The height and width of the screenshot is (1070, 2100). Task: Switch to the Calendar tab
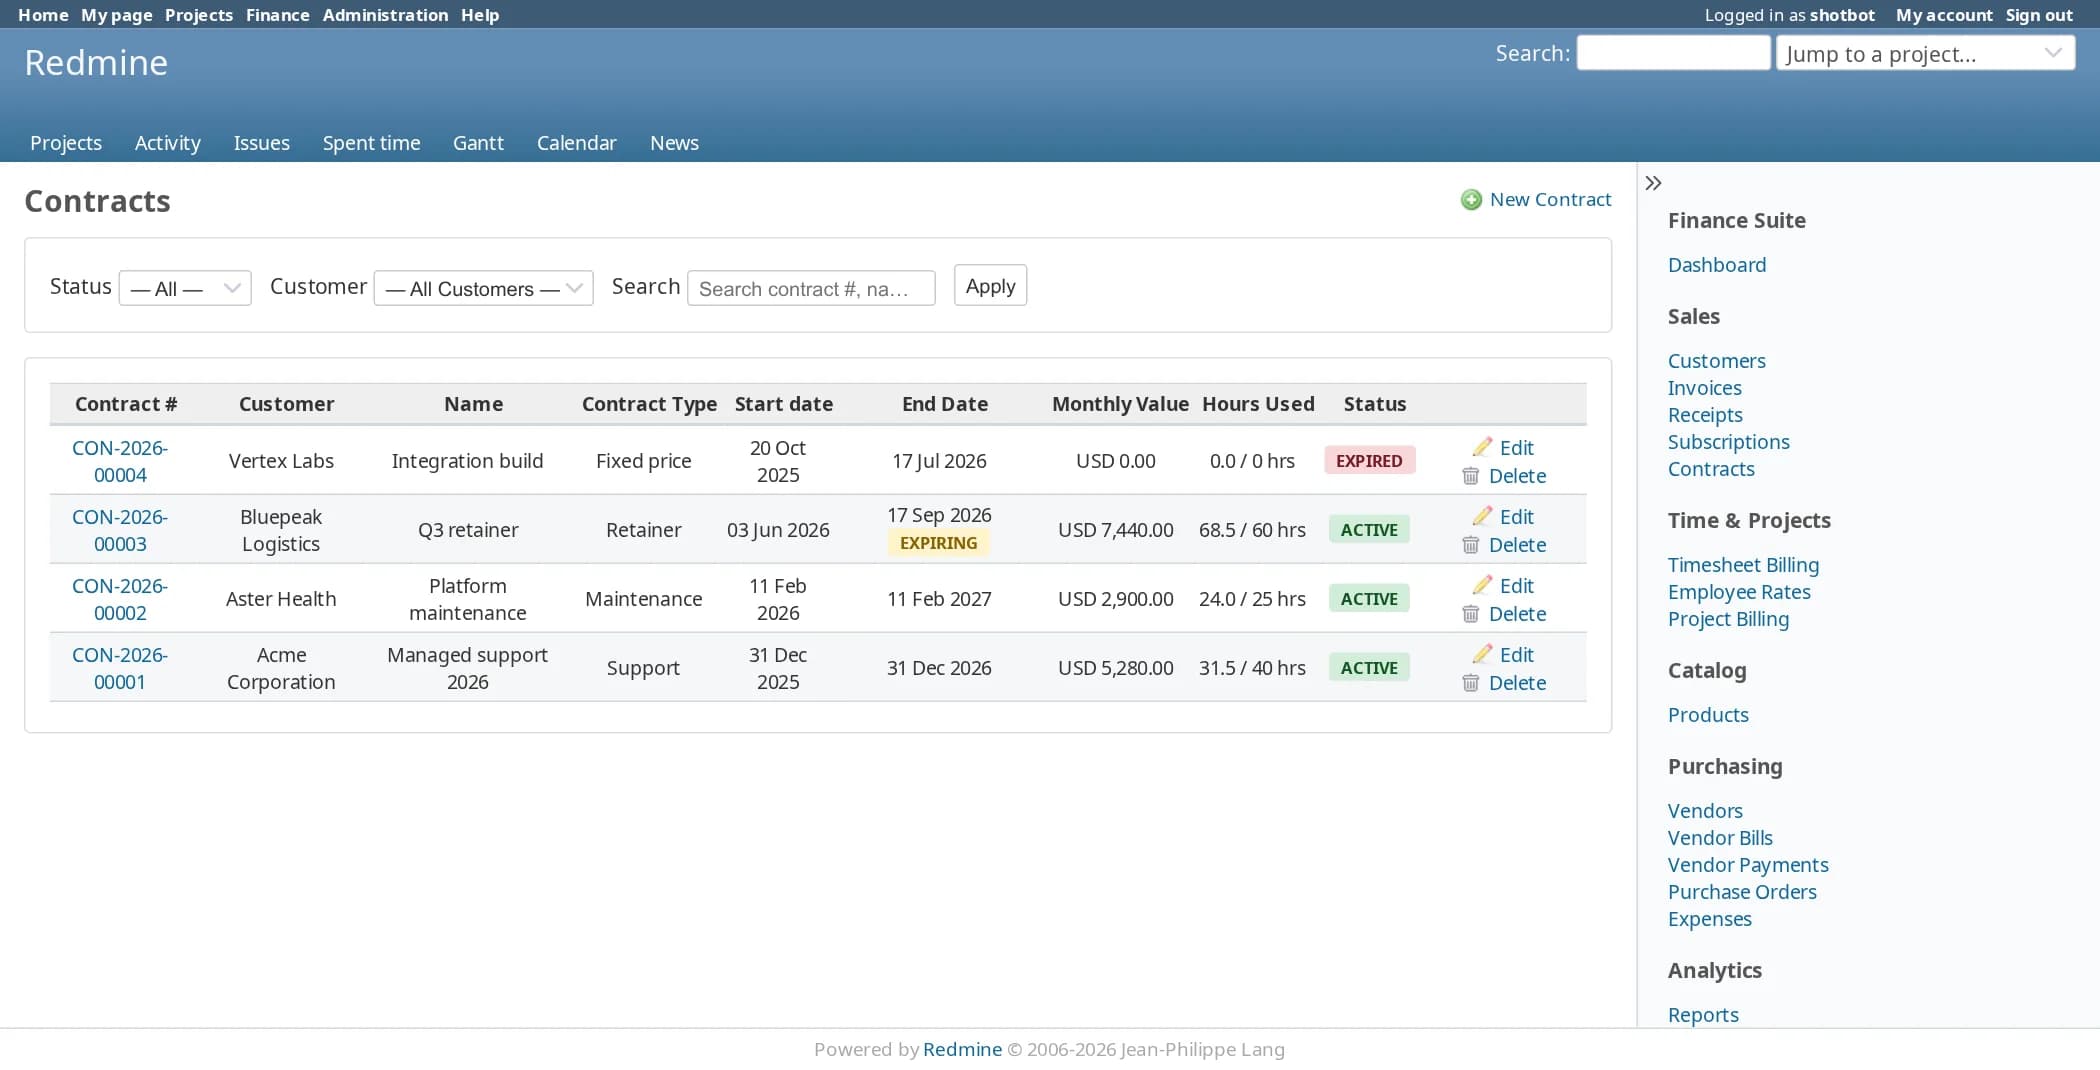click(x=576, y=143)
